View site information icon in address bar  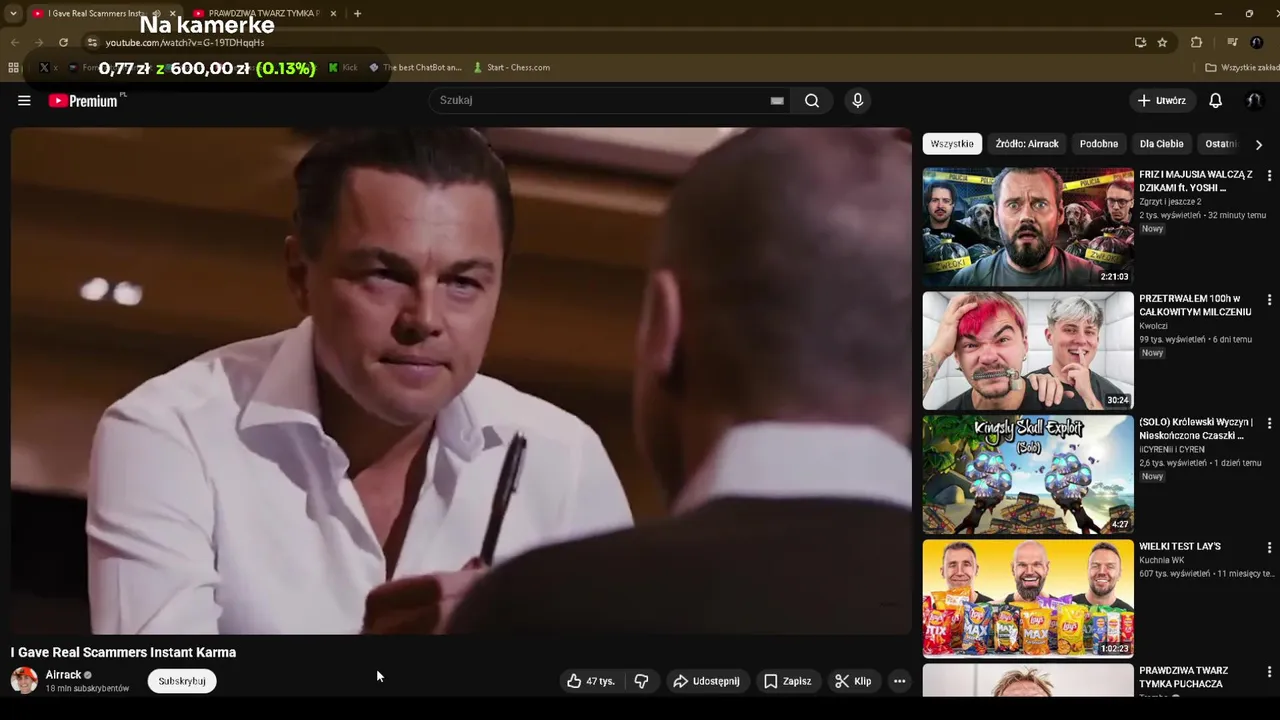tap(92, 42)
